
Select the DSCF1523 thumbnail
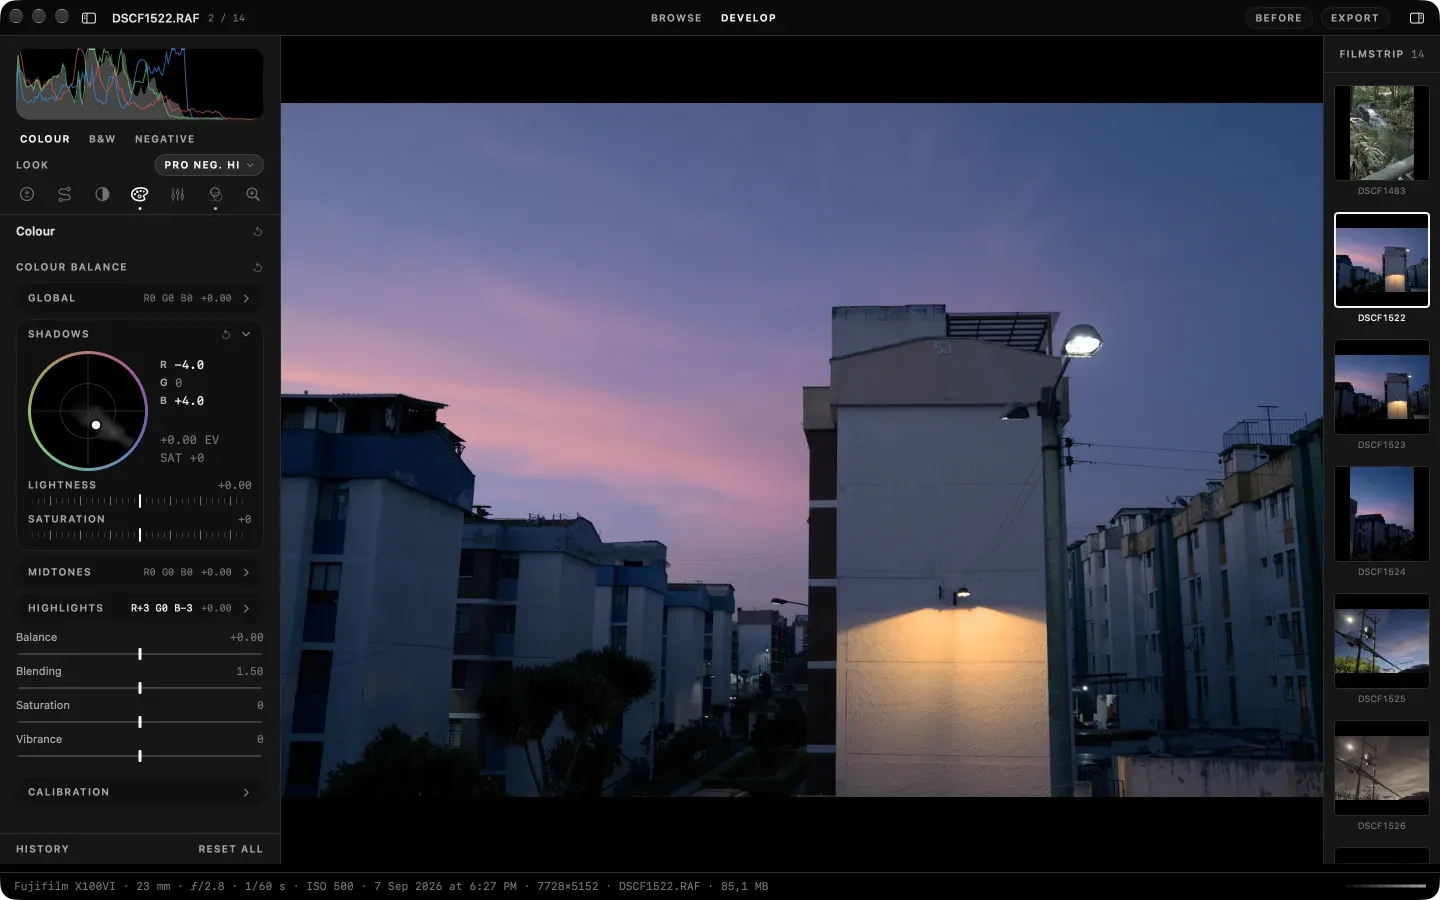[1382, 387]
